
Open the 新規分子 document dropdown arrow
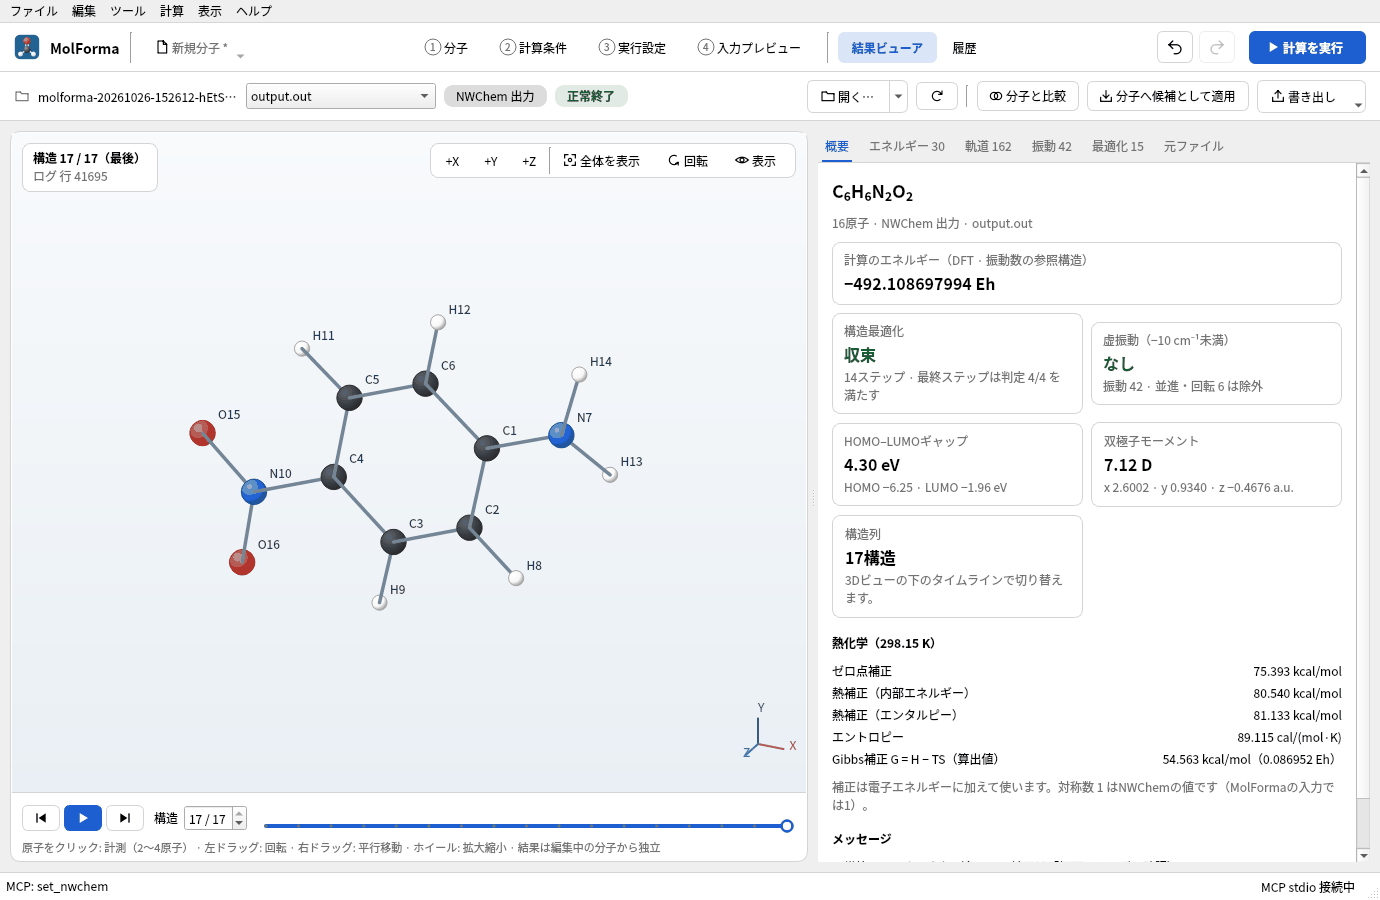(x=240, y=56)
